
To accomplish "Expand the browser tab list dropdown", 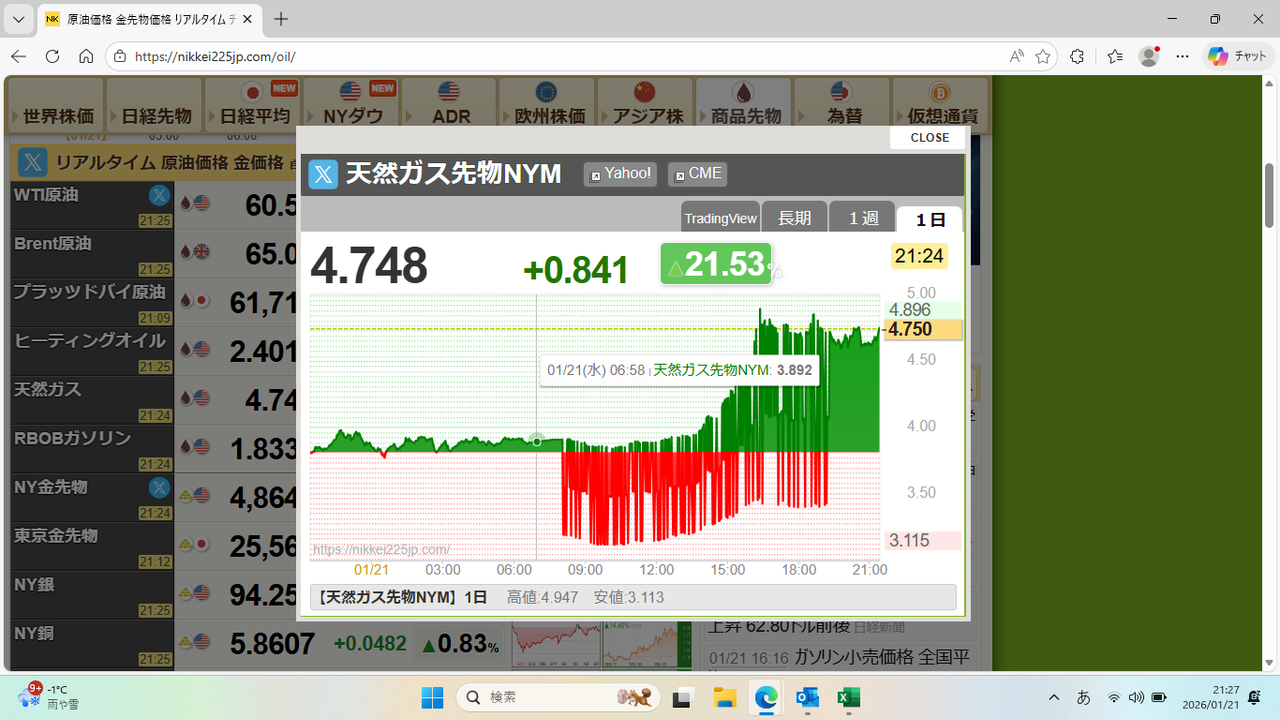I will pyautogui.click(x=18, y=19).
